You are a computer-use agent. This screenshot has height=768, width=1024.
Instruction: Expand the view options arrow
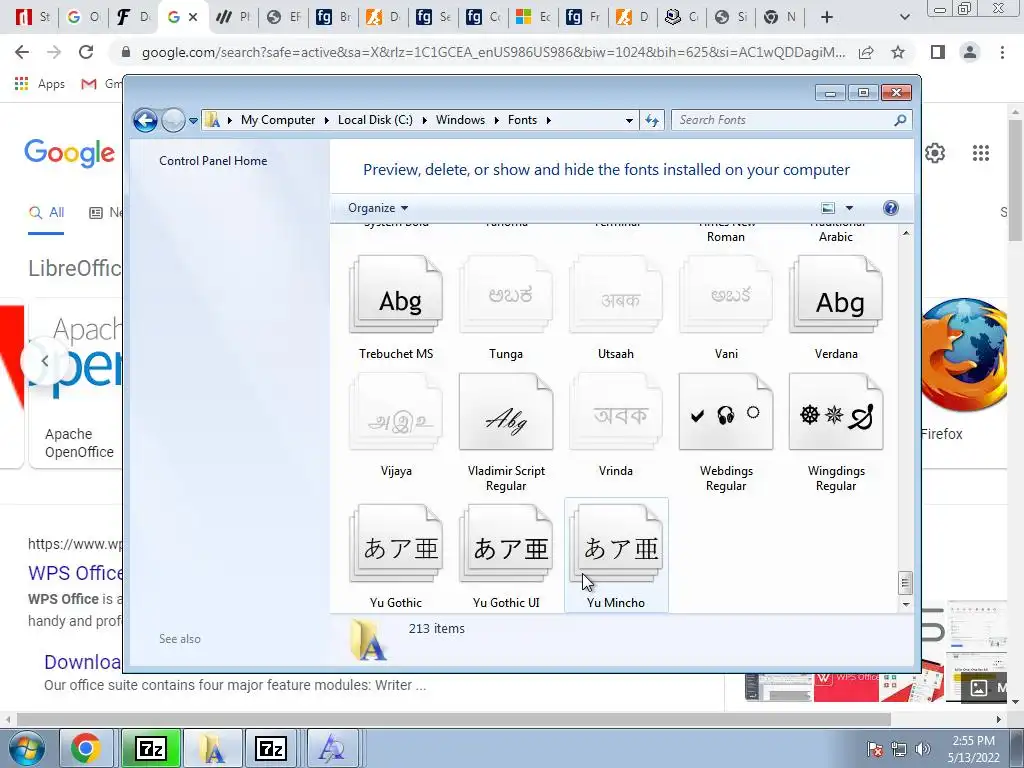tap(849, 208)
